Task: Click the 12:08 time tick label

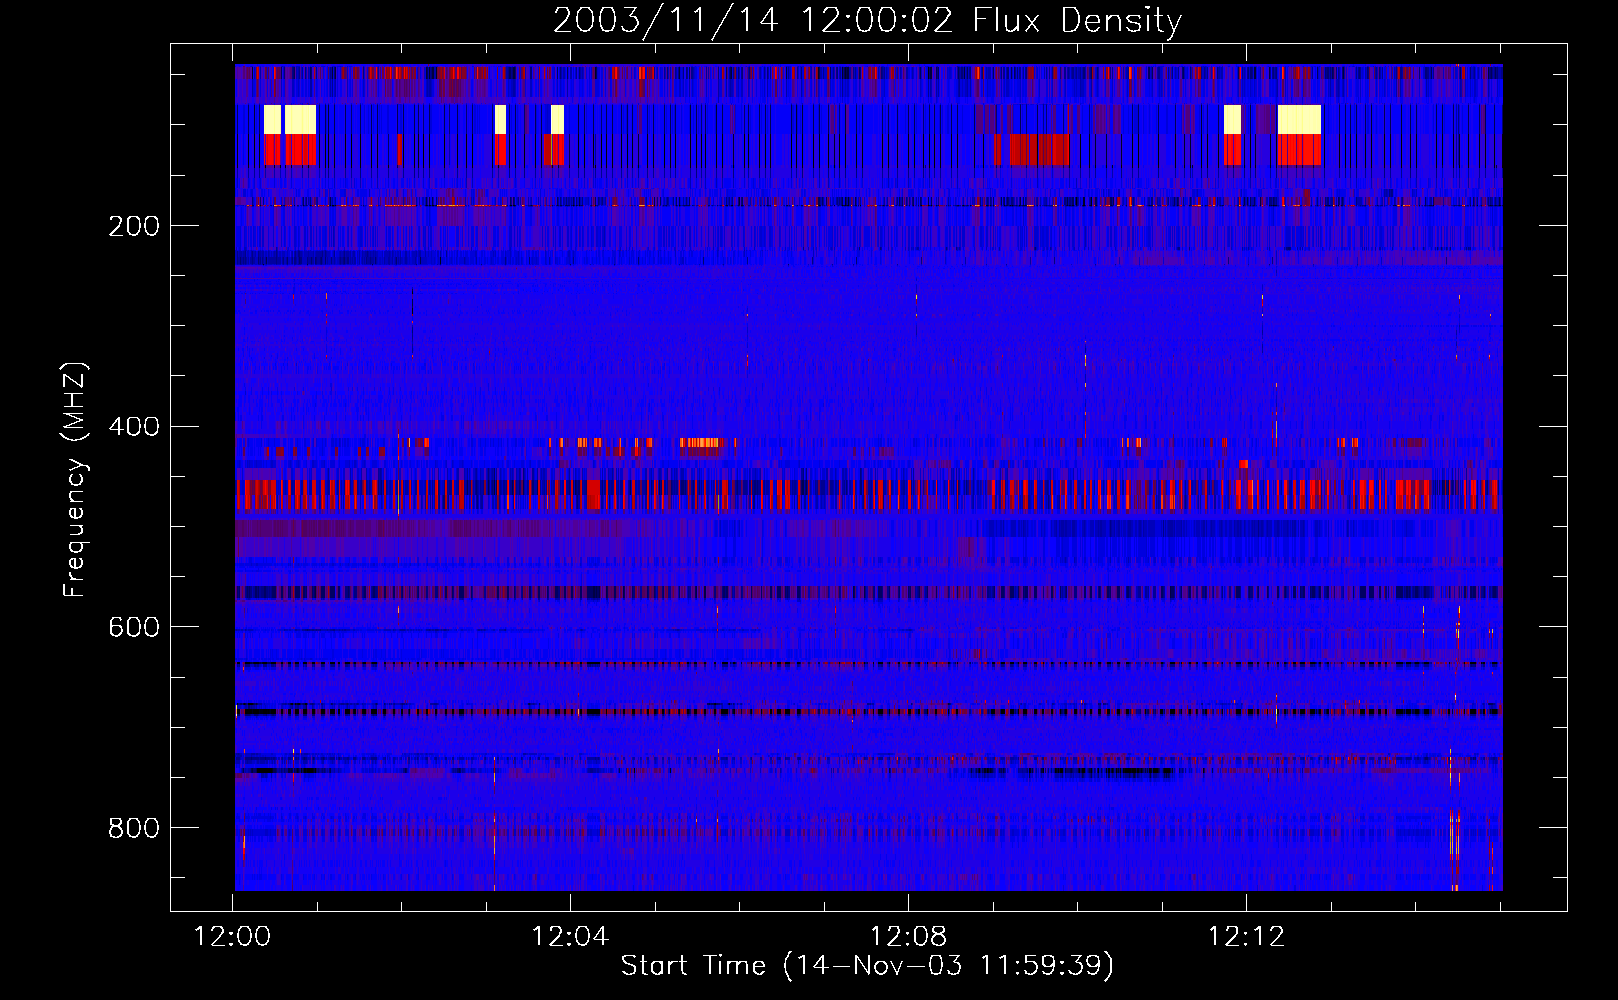Action: (x=908, y=937)
